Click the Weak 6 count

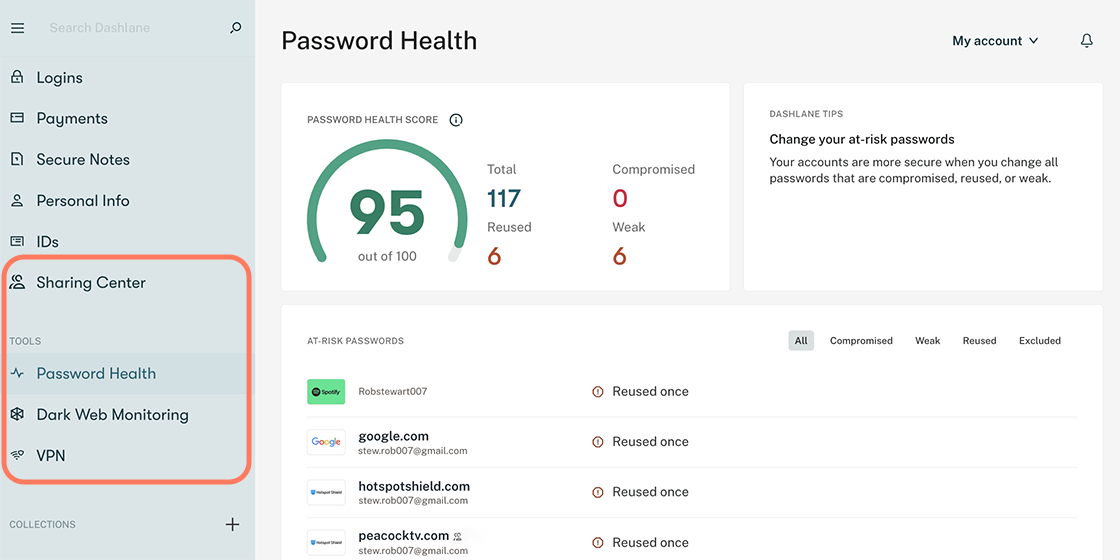(619, 256)
